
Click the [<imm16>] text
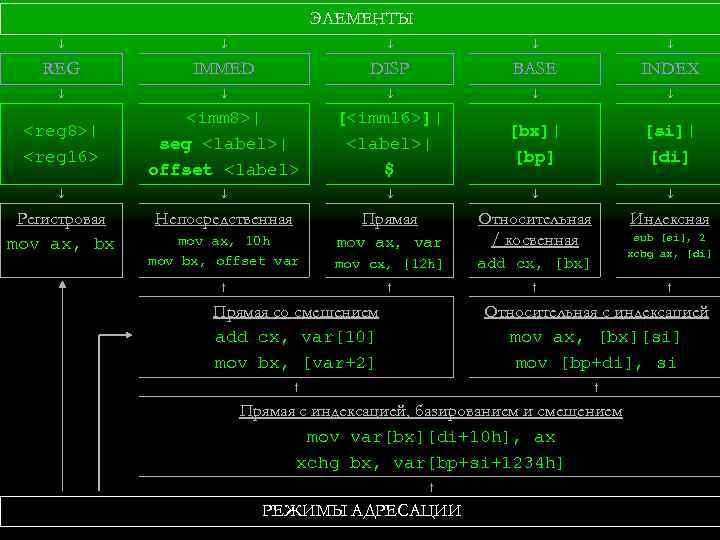coord(385,118)
